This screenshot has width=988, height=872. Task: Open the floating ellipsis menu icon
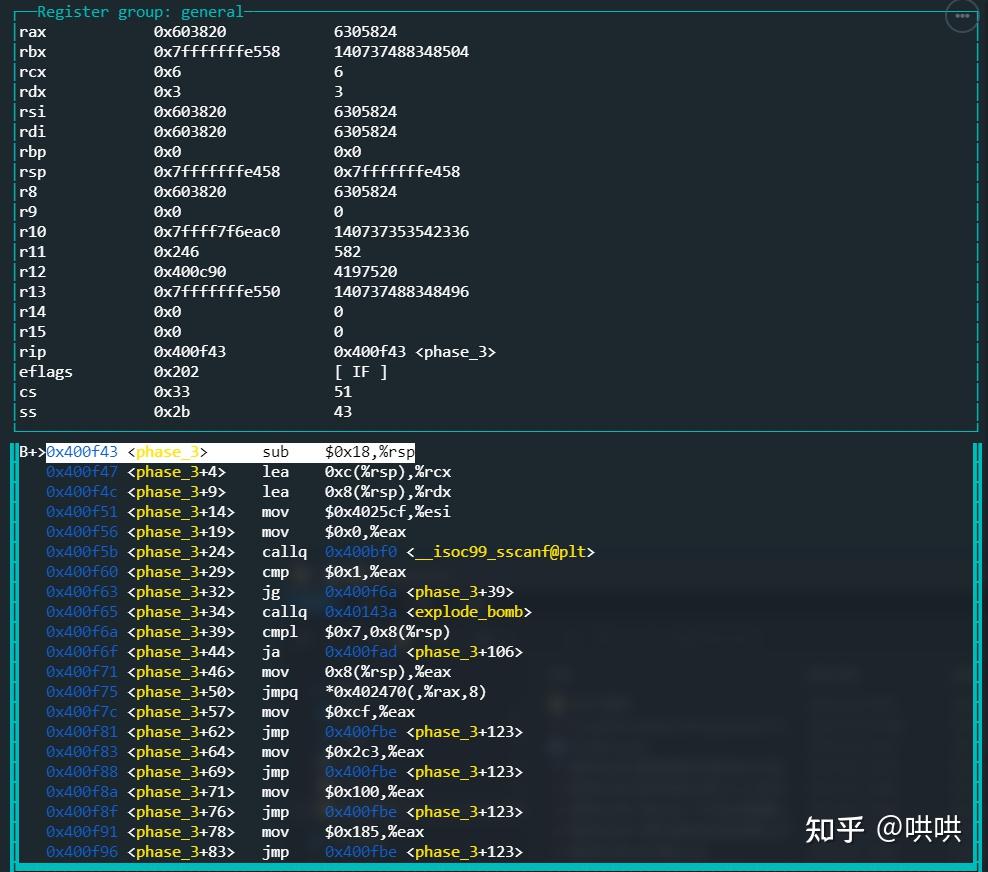pyautogui.click(x=960, y=17)
